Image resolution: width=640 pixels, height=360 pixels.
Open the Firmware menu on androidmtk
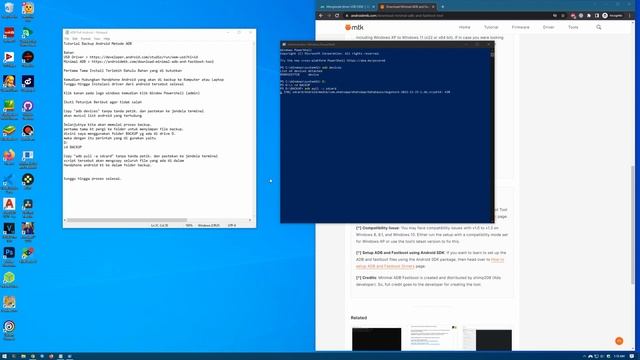(520, 27)
